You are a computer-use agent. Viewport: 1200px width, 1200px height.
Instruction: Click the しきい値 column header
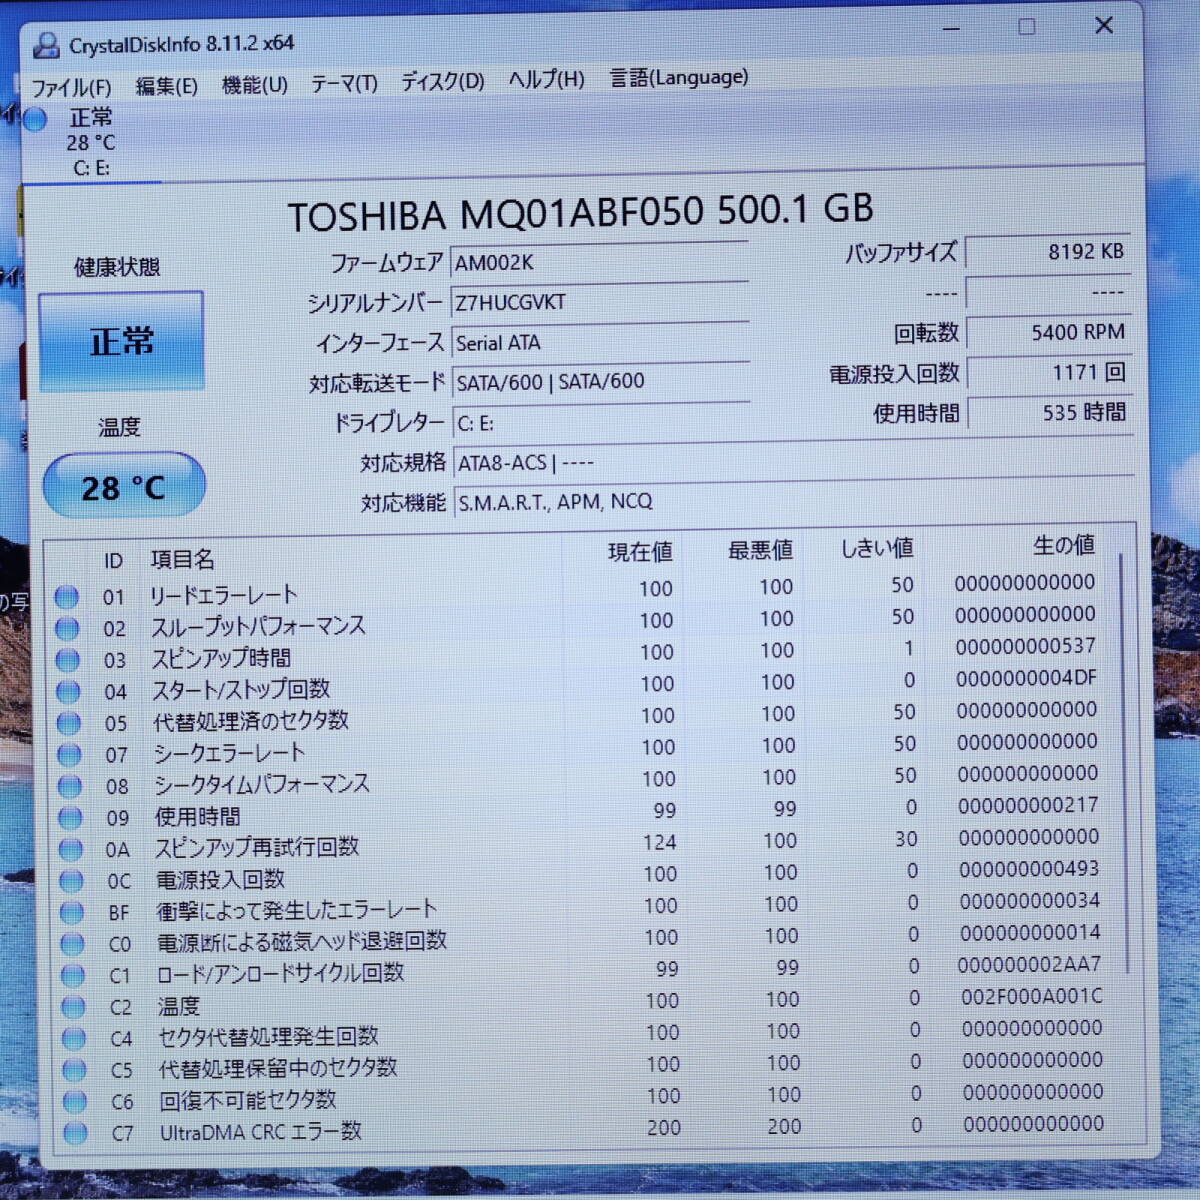(x=877, y=548)
